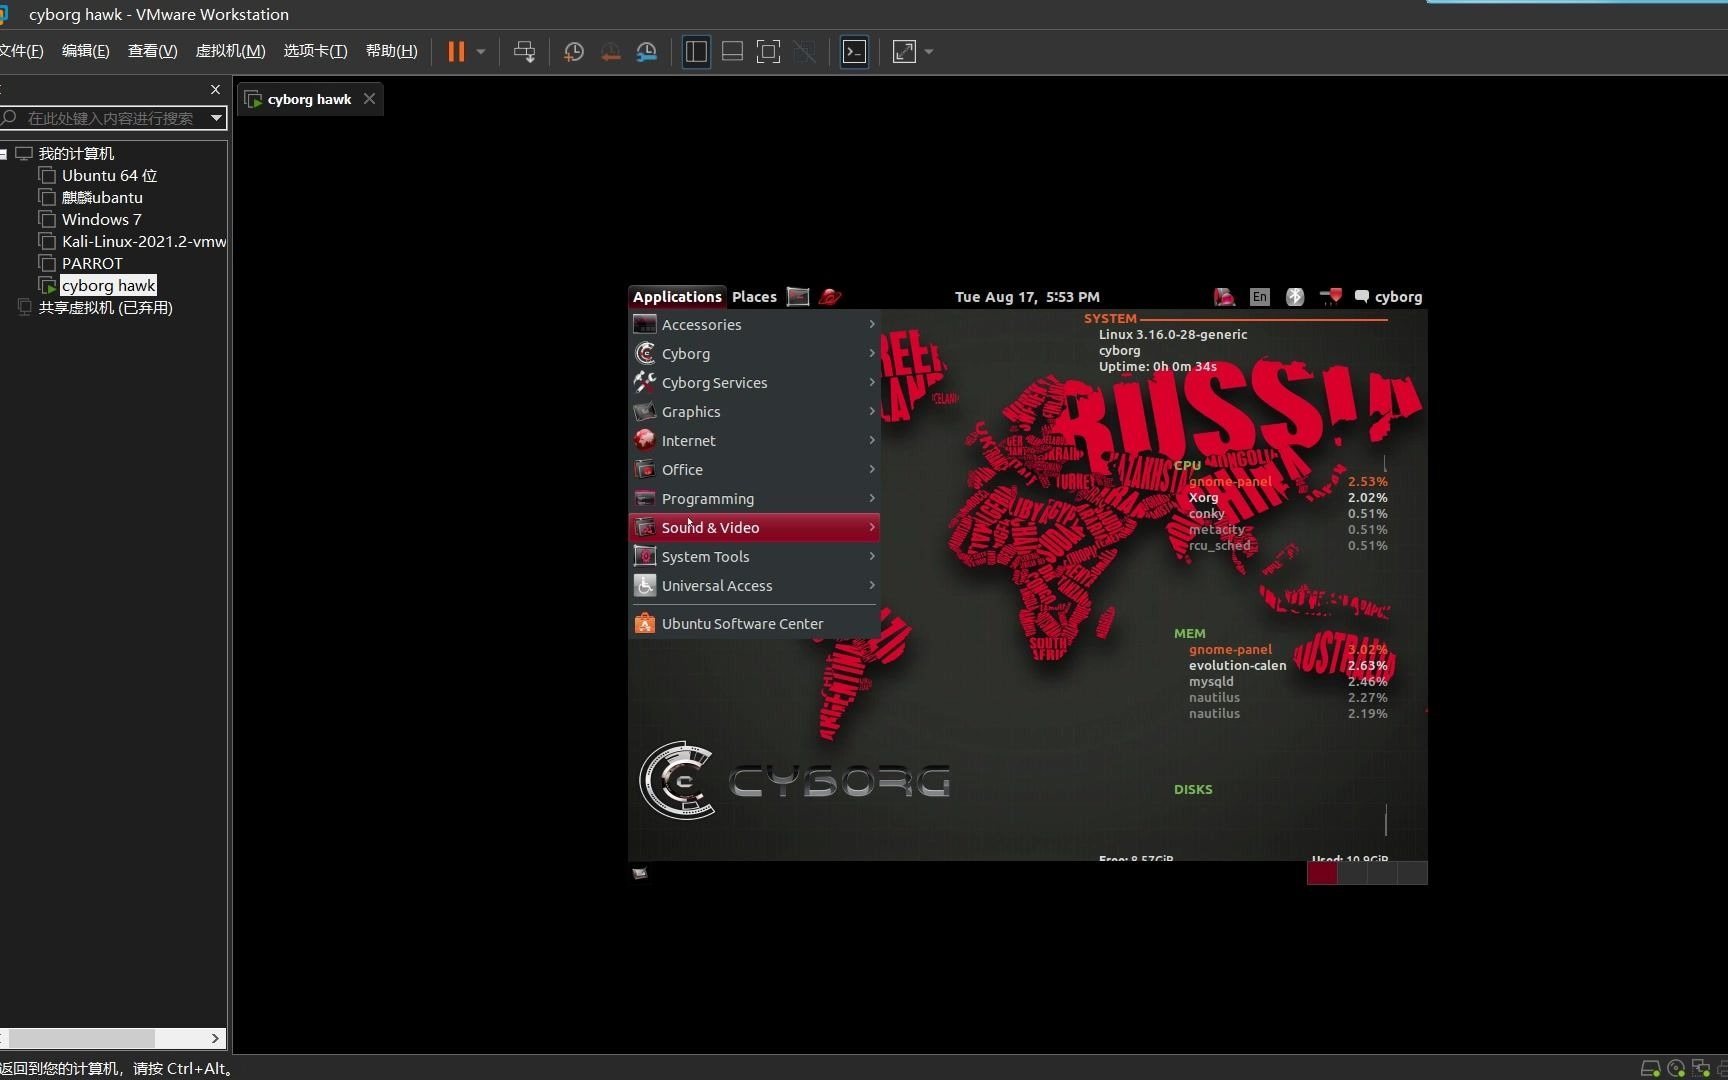Revert the VM to its snapshot

point(610,51)
